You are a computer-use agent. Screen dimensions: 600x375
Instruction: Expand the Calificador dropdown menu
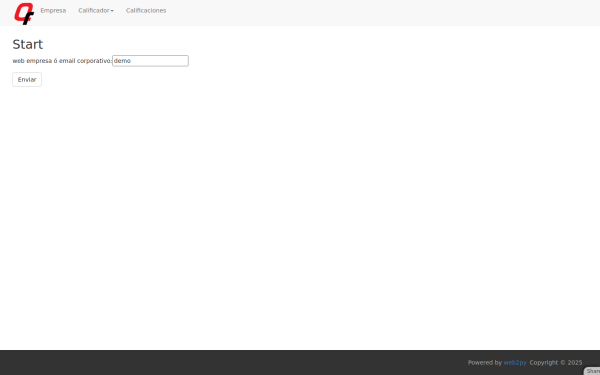[96, 11]
